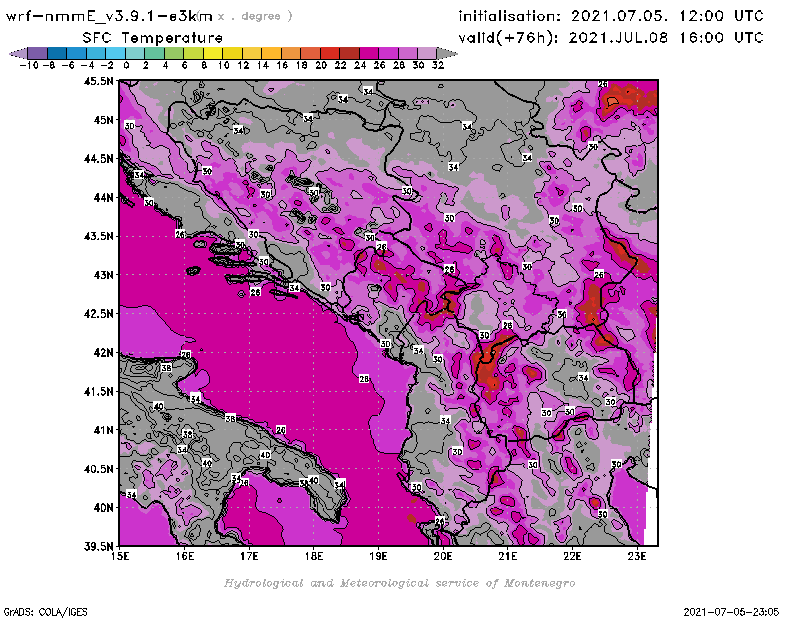Viewport: 800px width, 618px height.
Task: Click the grey above-32 legend arrow
Action: point(447,53)
